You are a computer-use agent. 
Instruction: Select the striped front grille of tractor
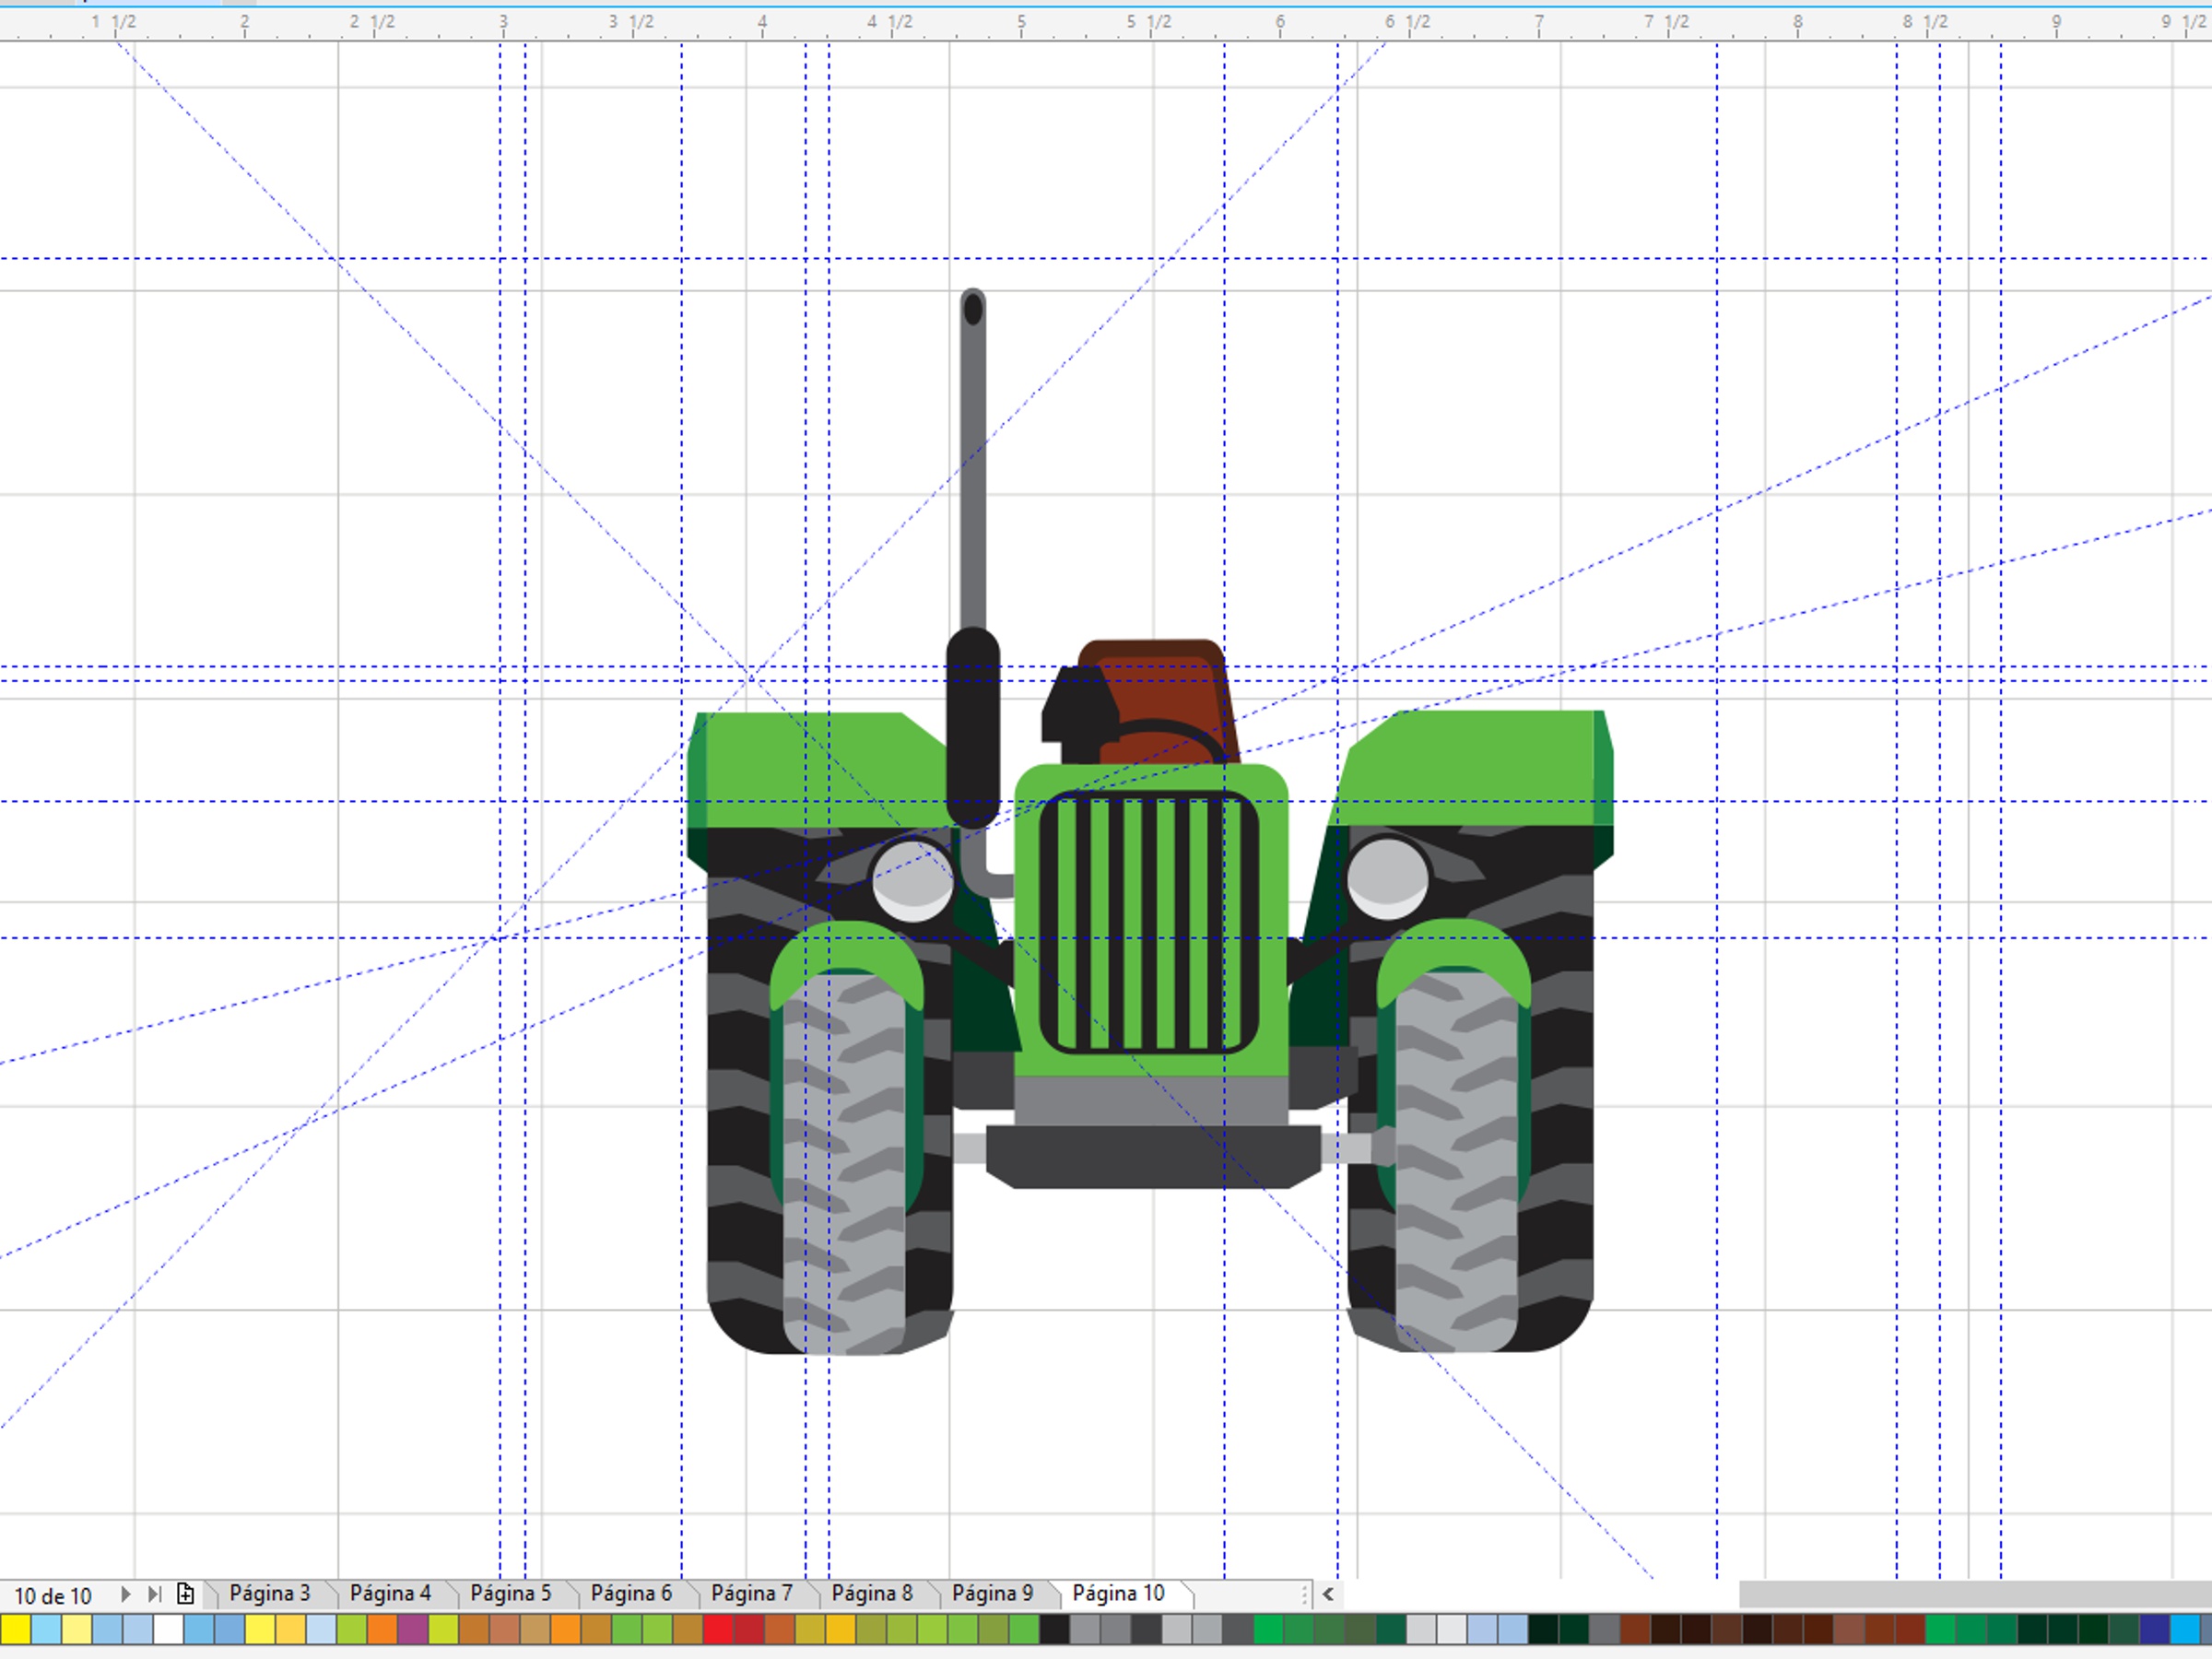(x=1148, y=922)
